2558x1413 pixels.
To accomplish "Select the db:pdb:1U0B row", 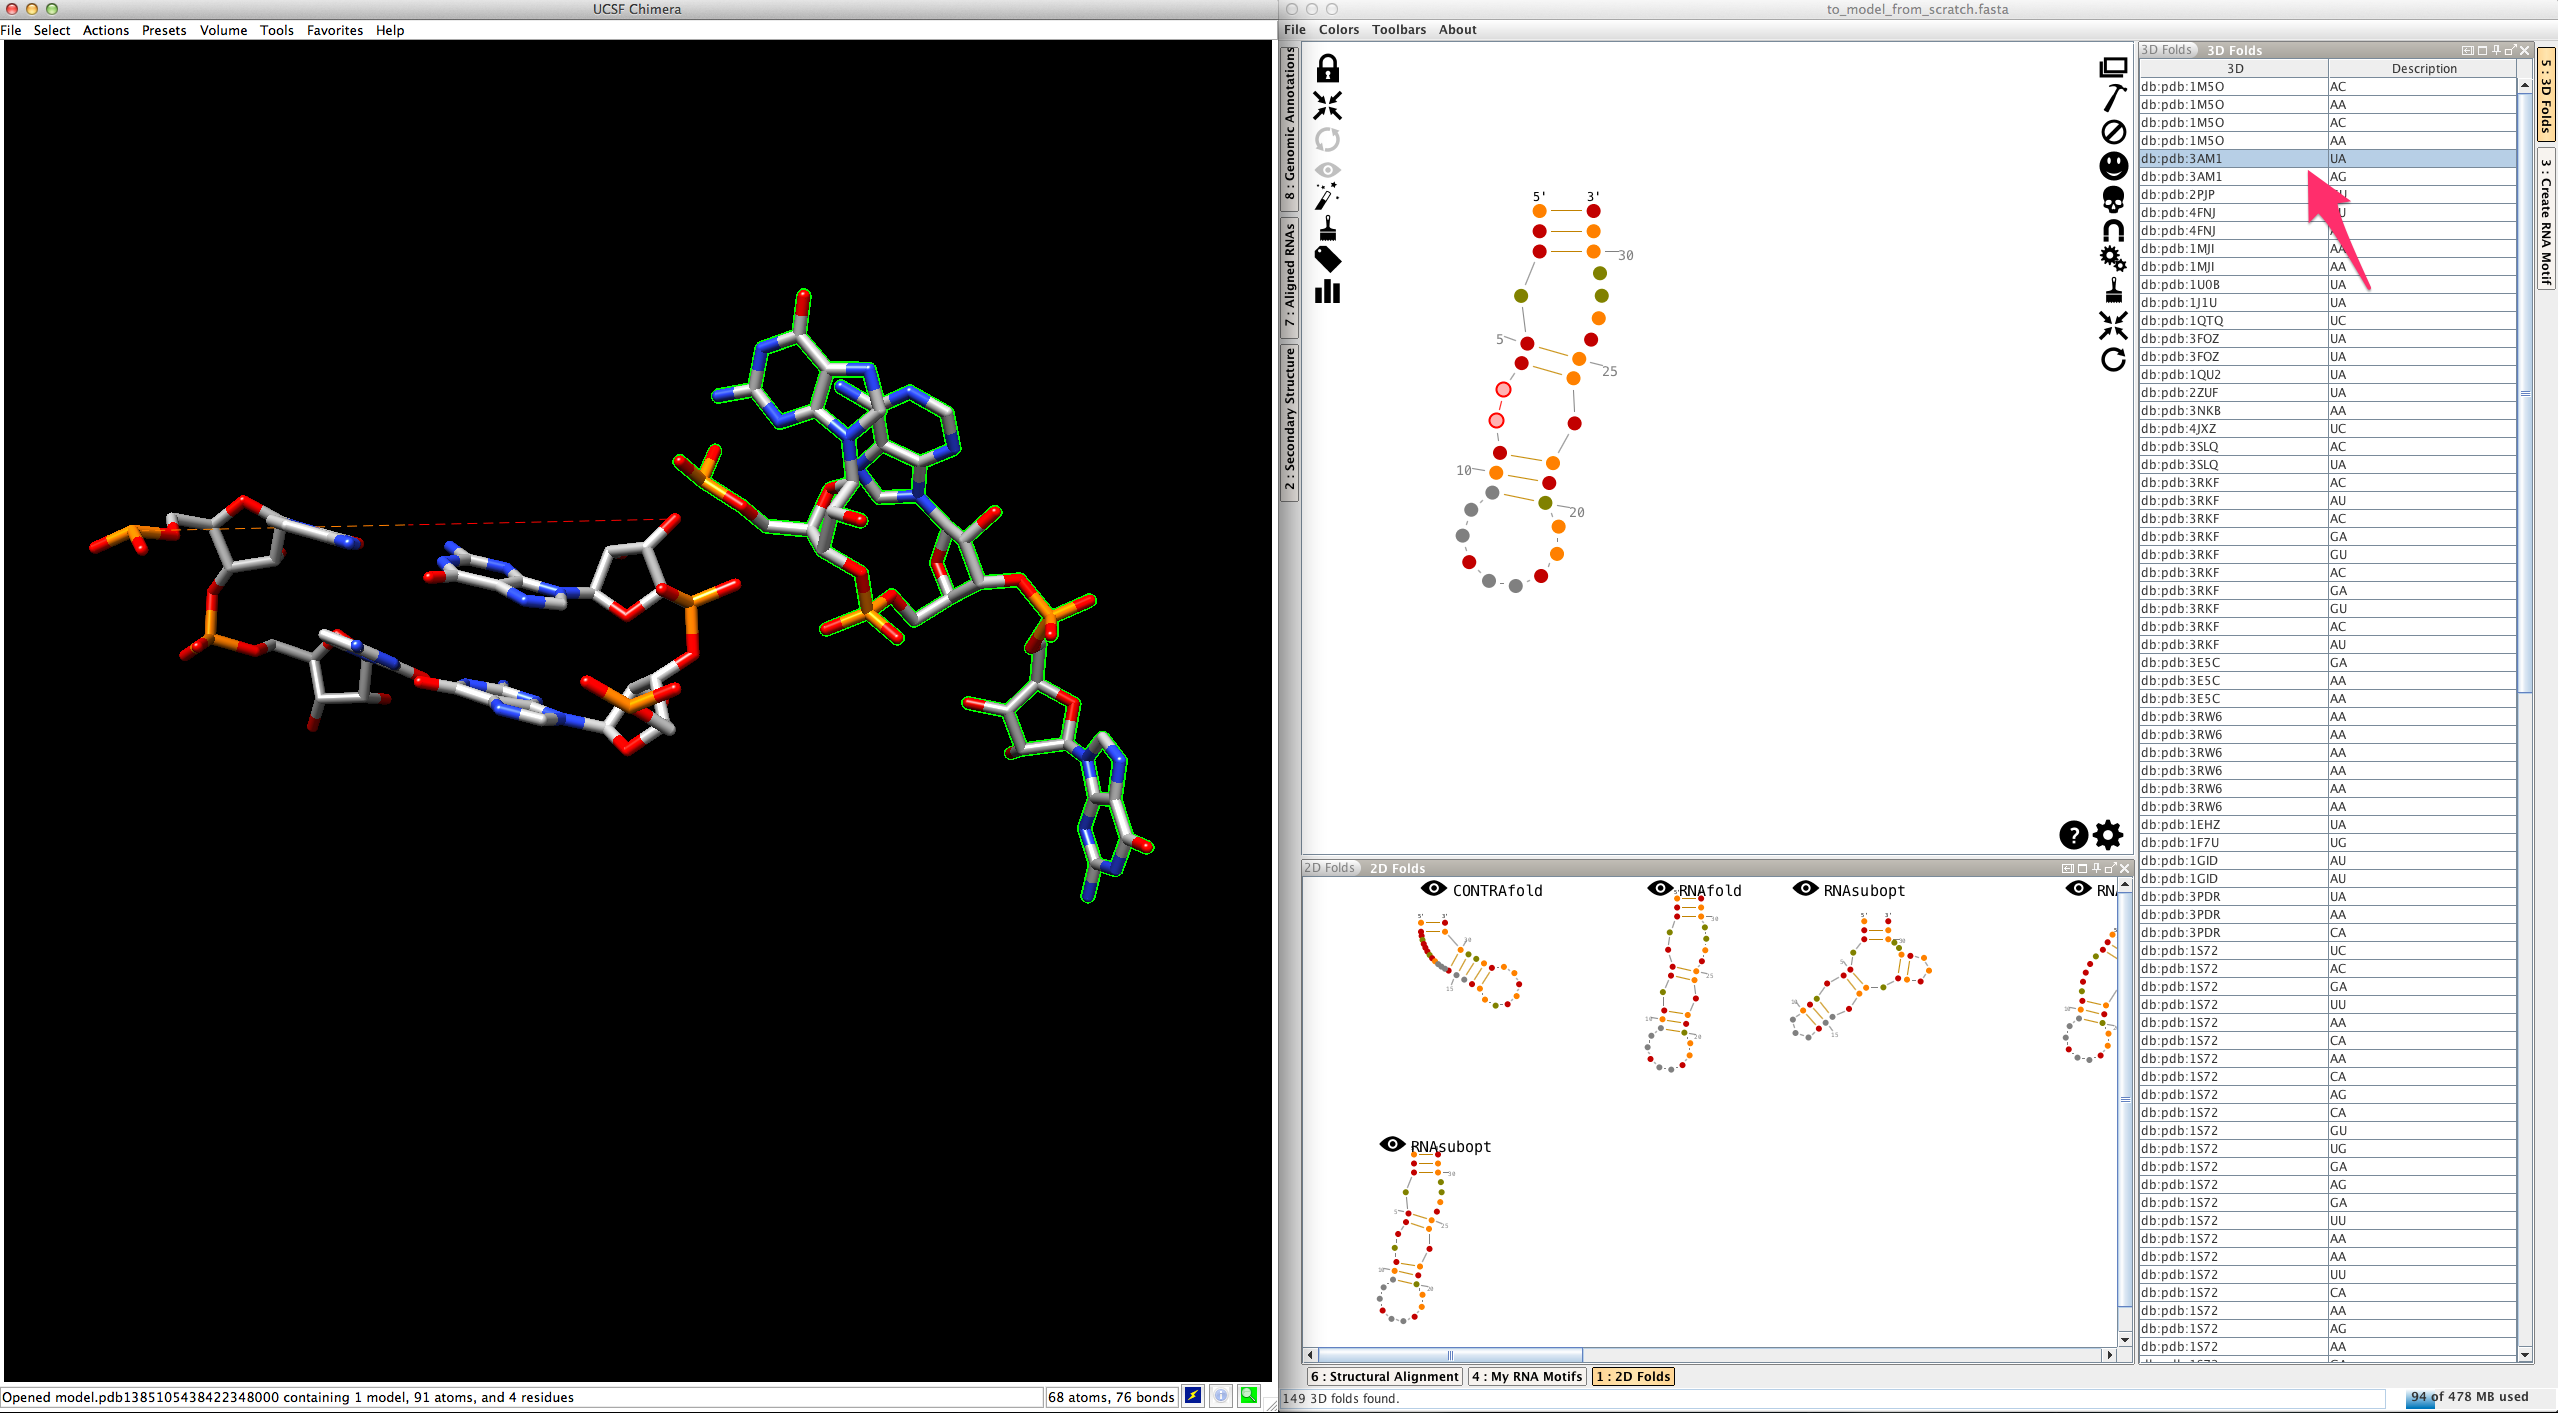I will click(x=2328, y=284).
